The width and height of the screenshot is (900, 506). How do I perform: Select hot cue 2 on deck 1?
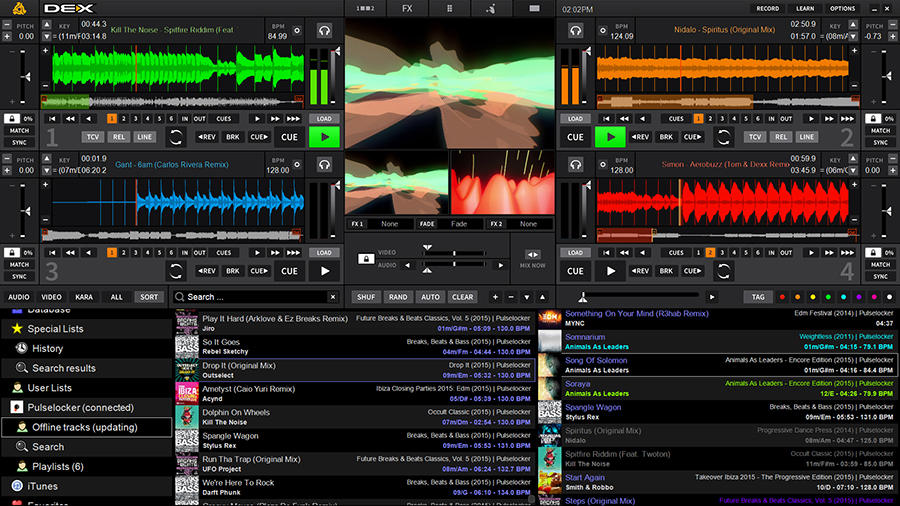(x=123, y=119)
